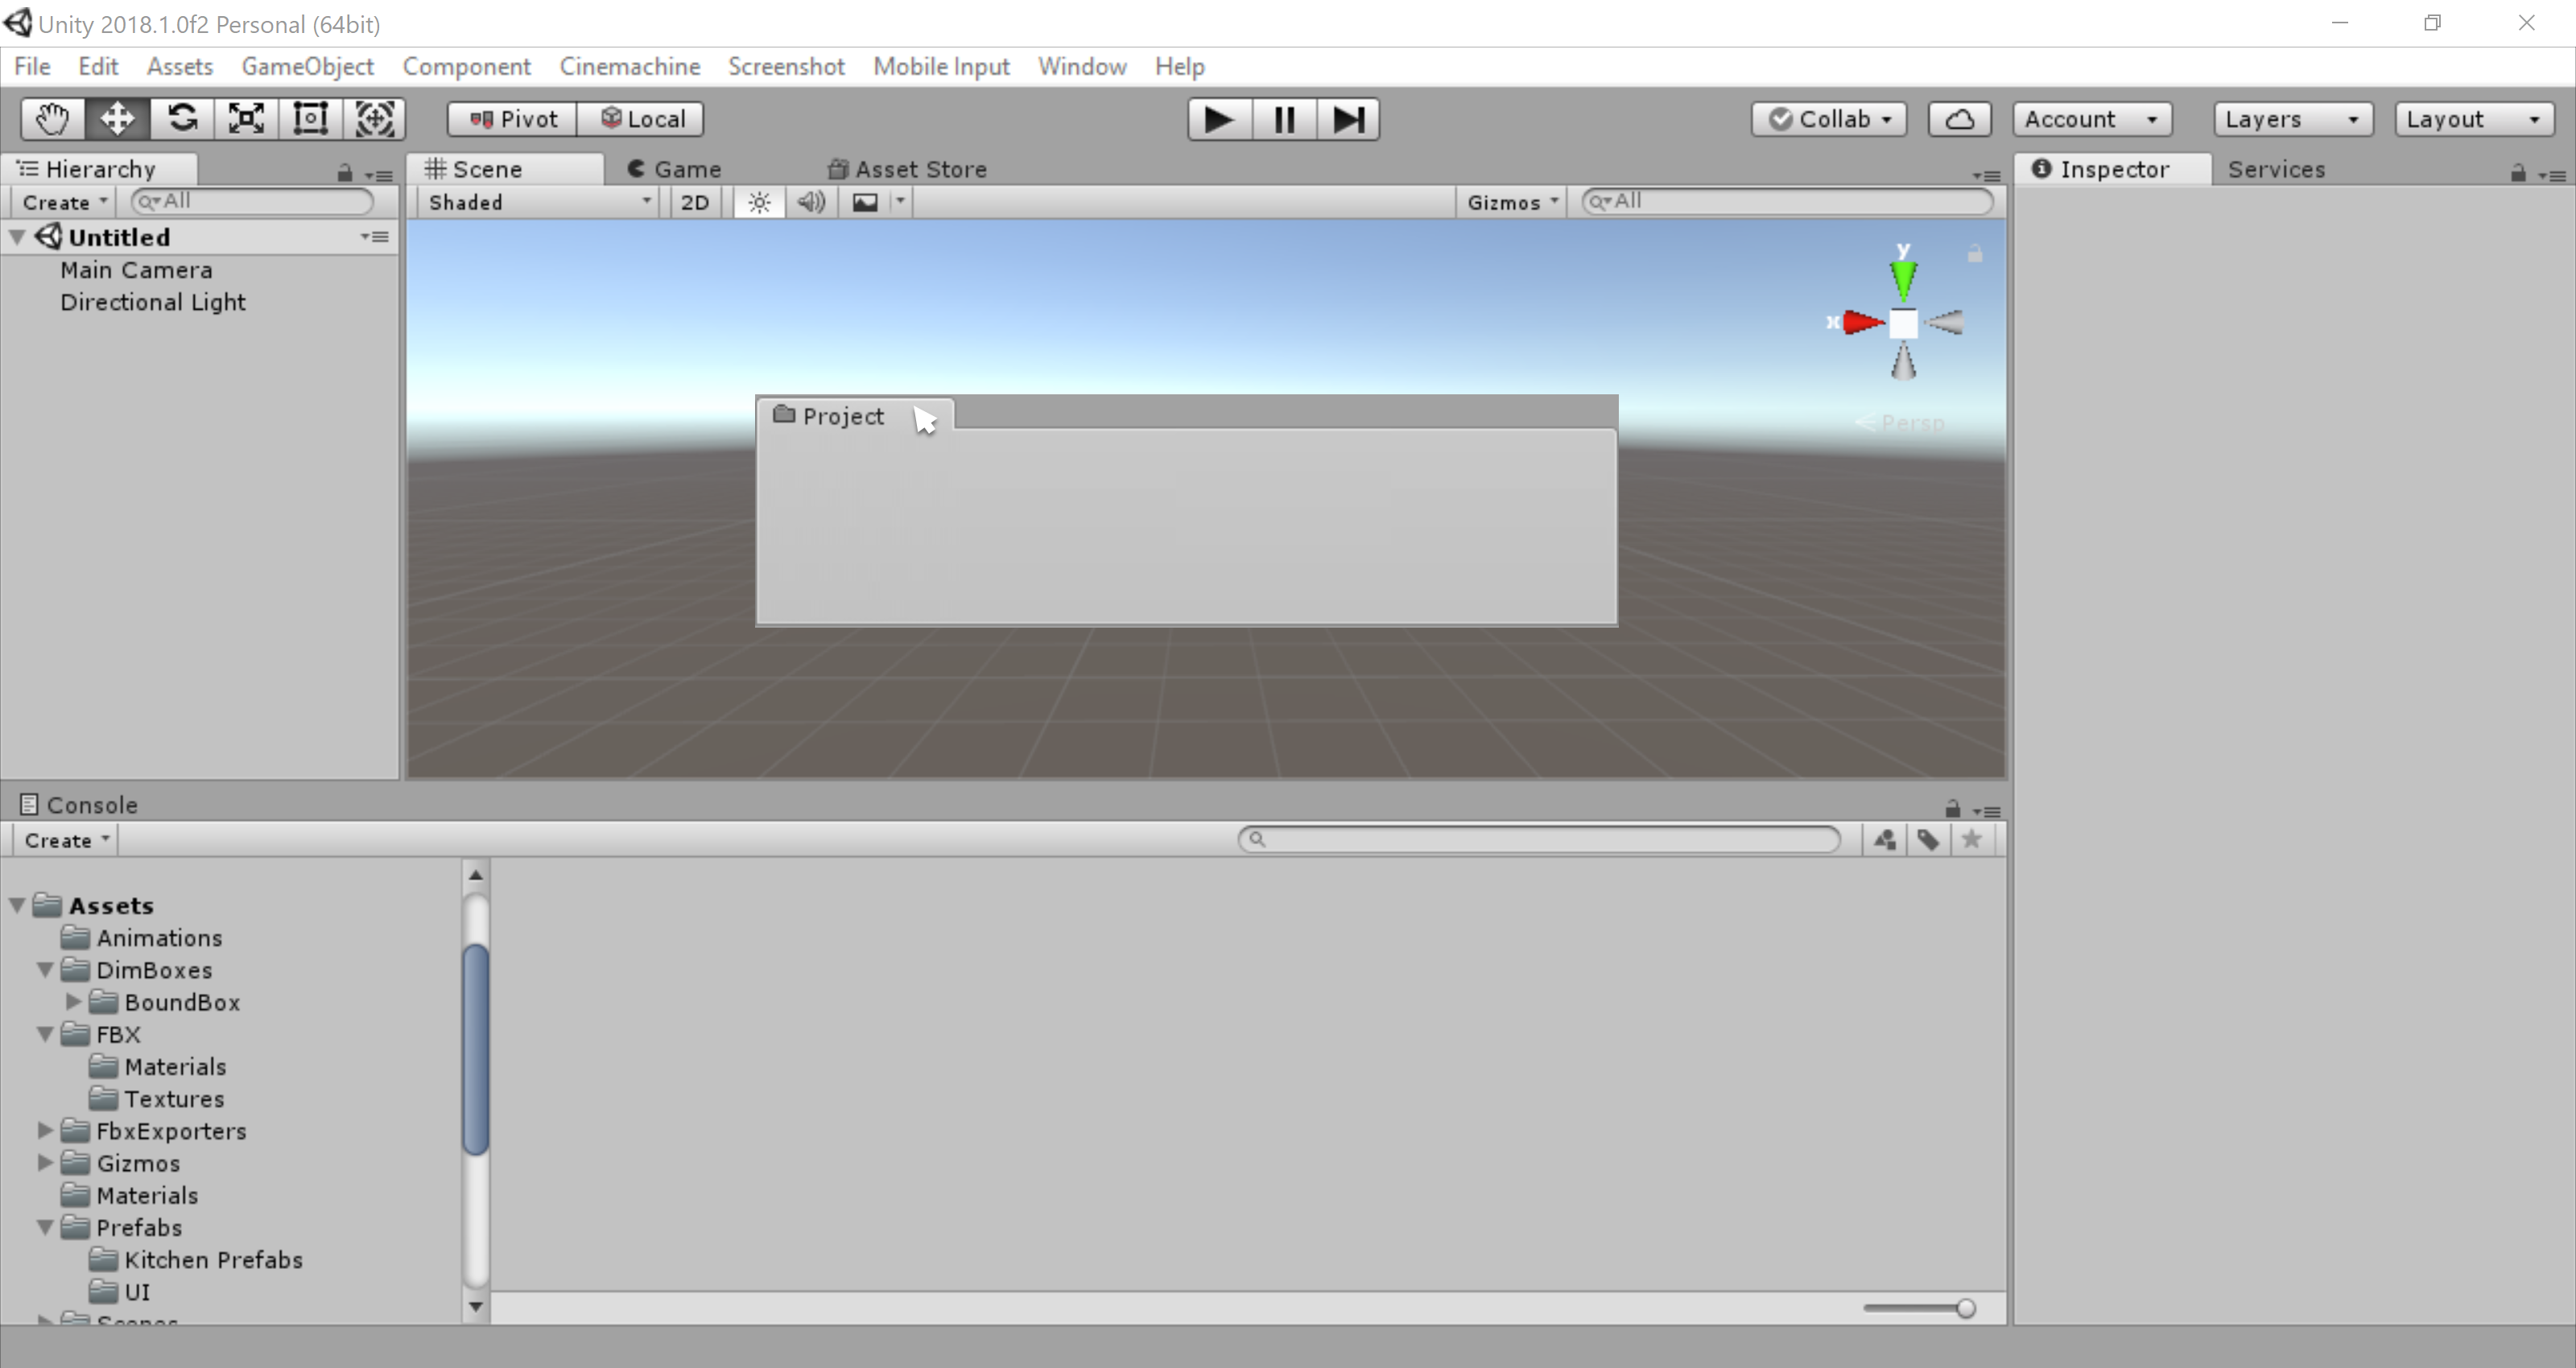This screenshot has width=2576, height=1368.
Task: Click the Collab button
Action: click(x=1829, y=119)
